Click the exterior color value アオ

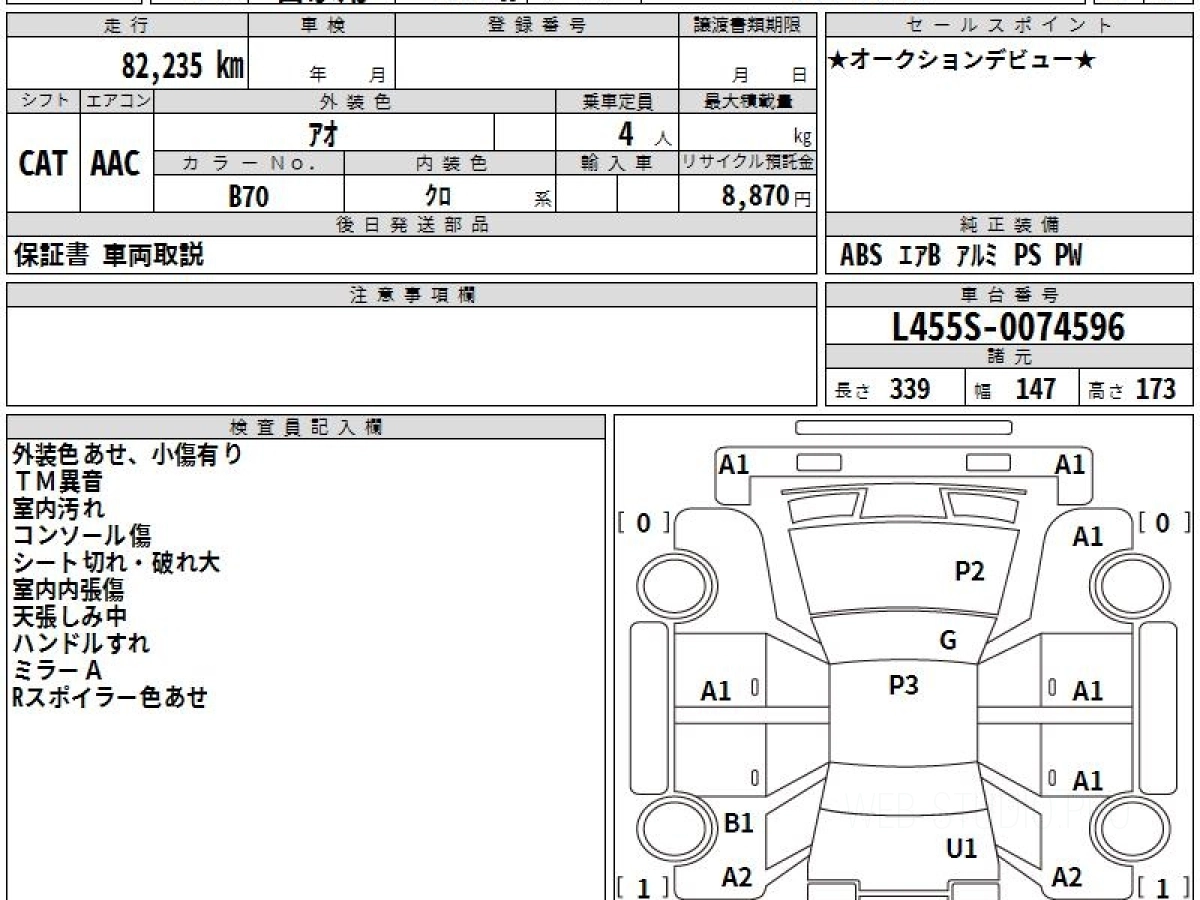tap(324, 133)
